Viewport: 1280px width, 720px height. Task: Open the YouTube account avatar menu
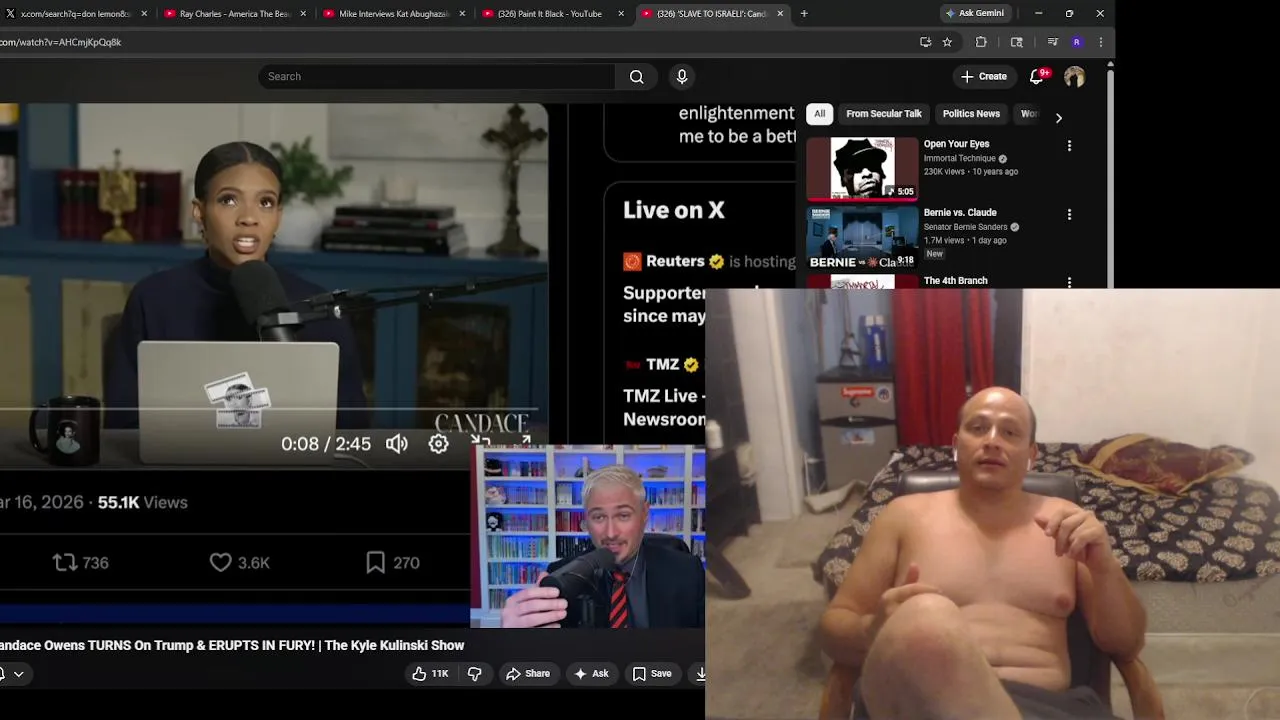[1074, 77]
